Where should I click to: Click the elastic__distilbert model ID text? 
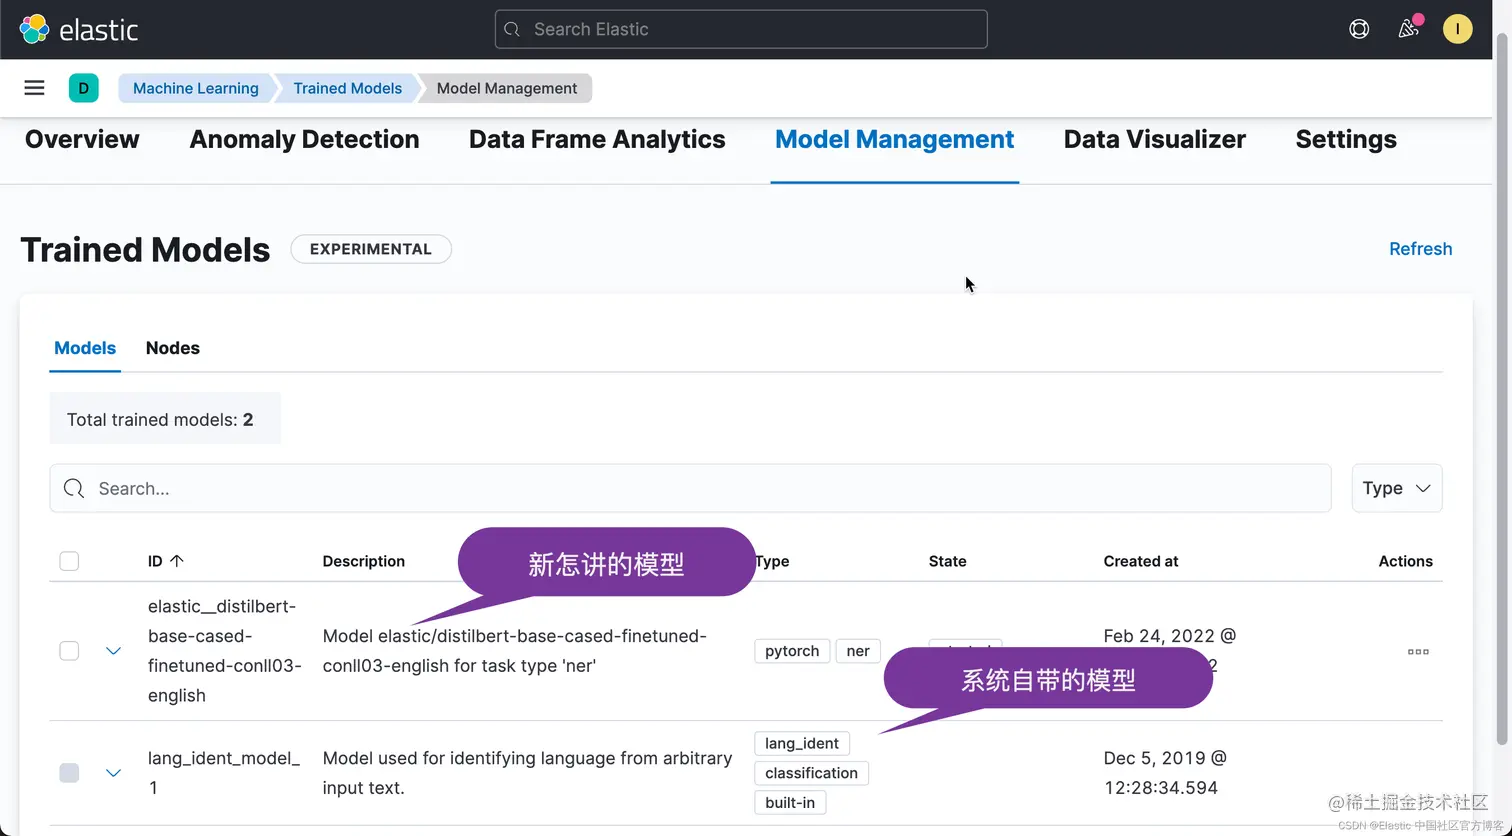[225, 651]
